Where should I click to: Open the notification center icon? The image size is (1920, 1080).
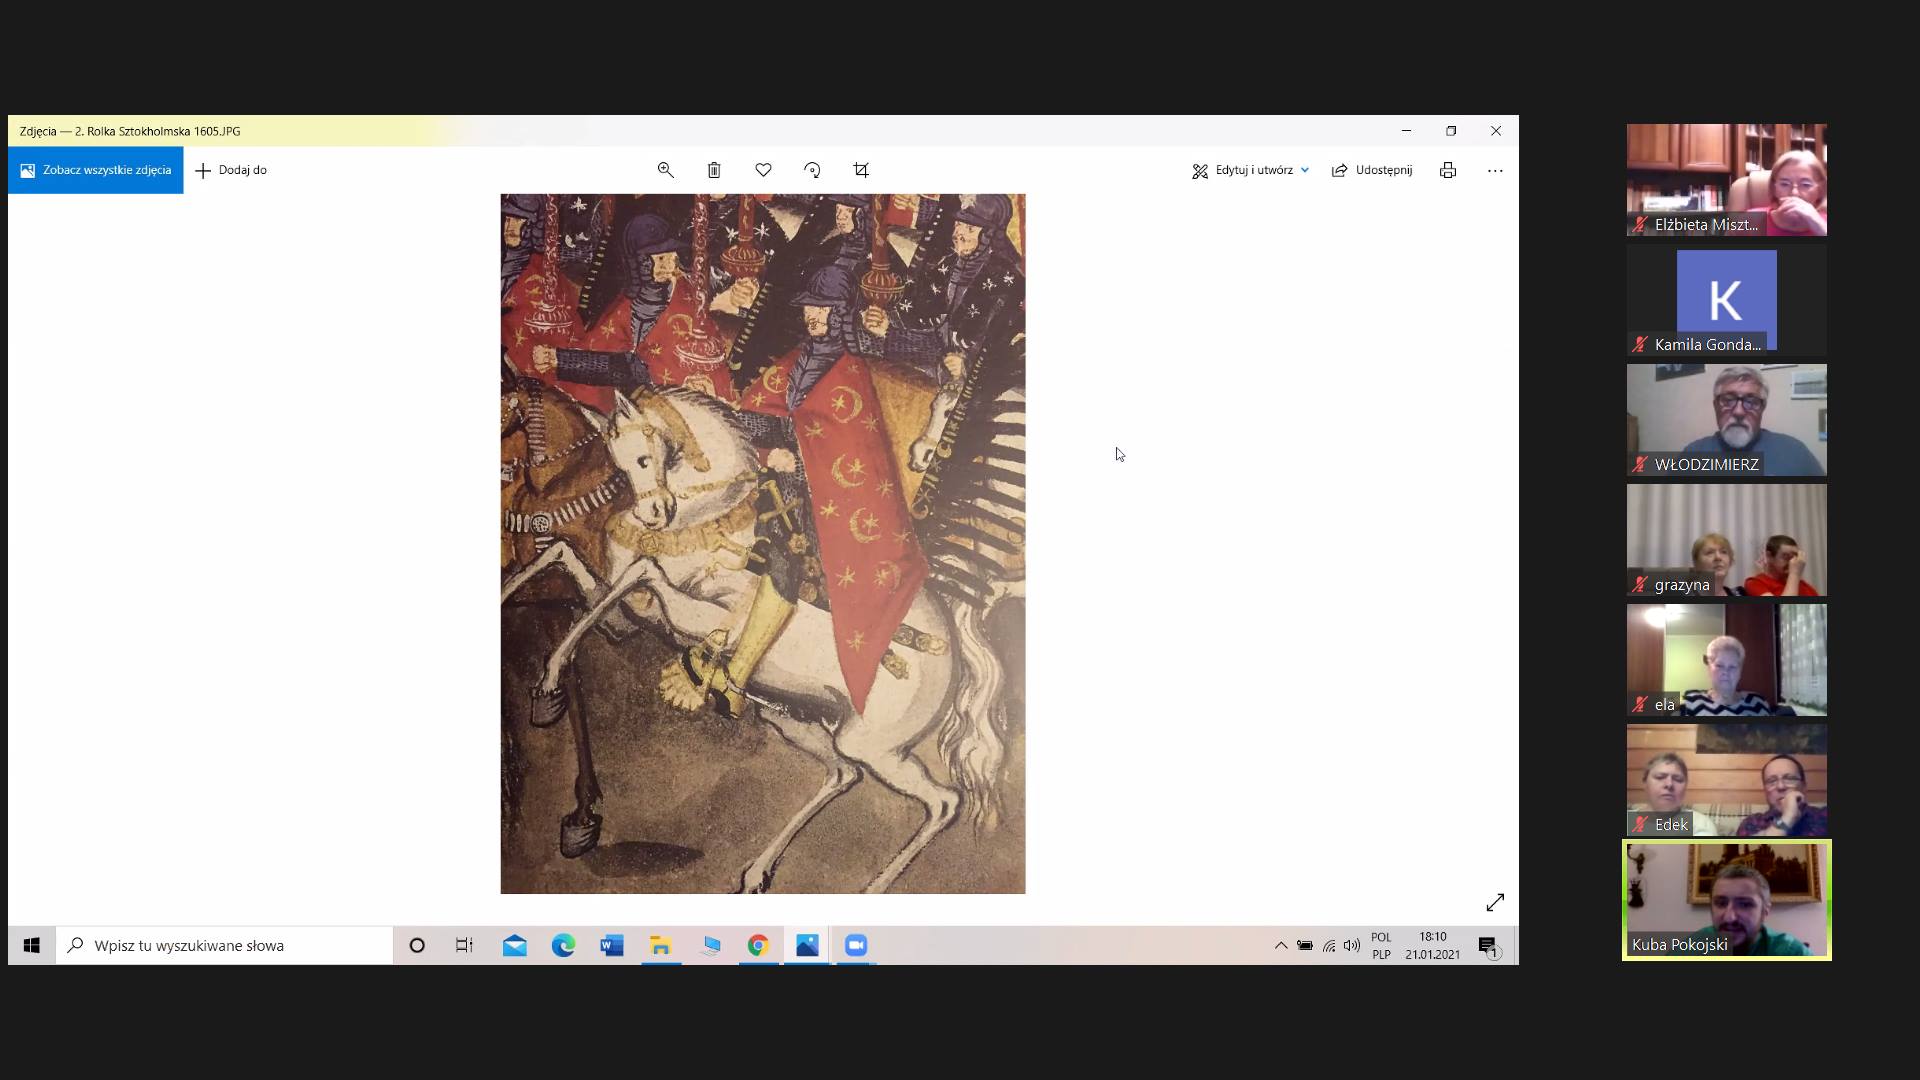pos(1488,946)
